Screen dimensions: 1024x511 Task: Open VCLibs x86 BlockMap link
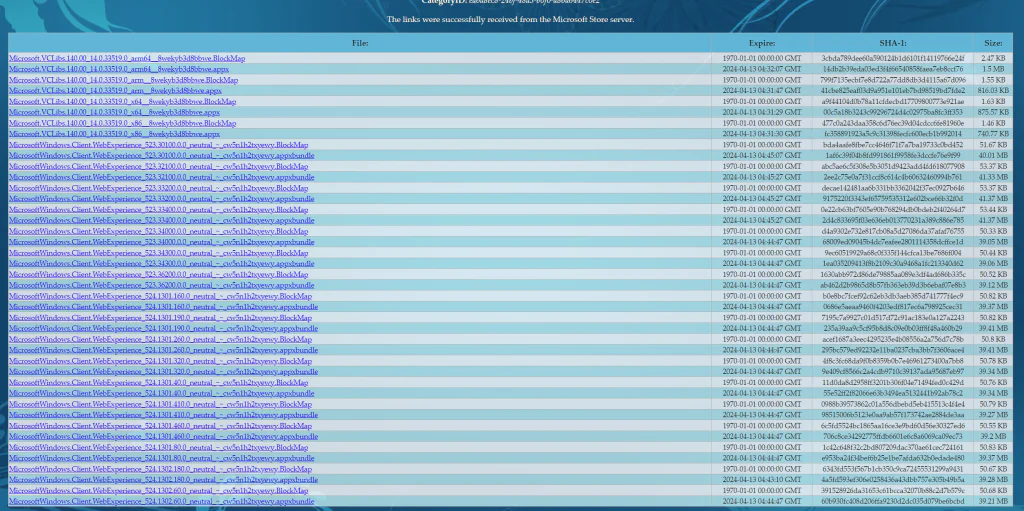[x=123, y=123]
